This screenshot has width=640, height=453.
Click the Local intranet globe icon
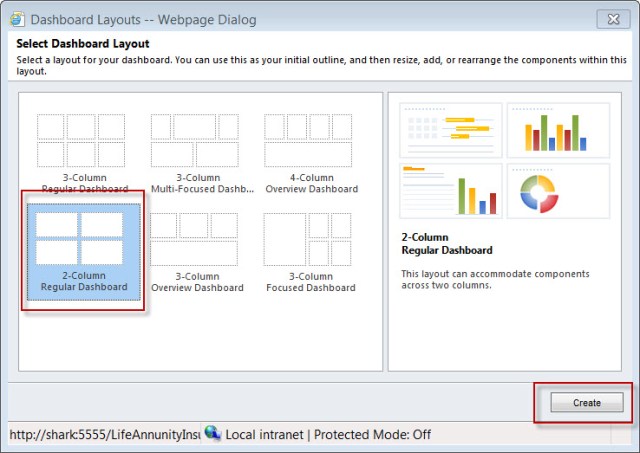(x=212, y=433)
